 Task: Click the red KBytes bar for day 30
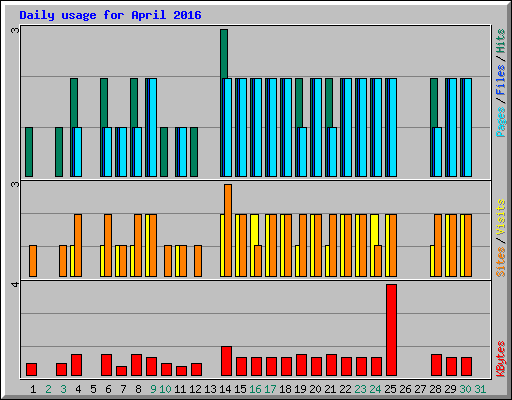point(466,366)
